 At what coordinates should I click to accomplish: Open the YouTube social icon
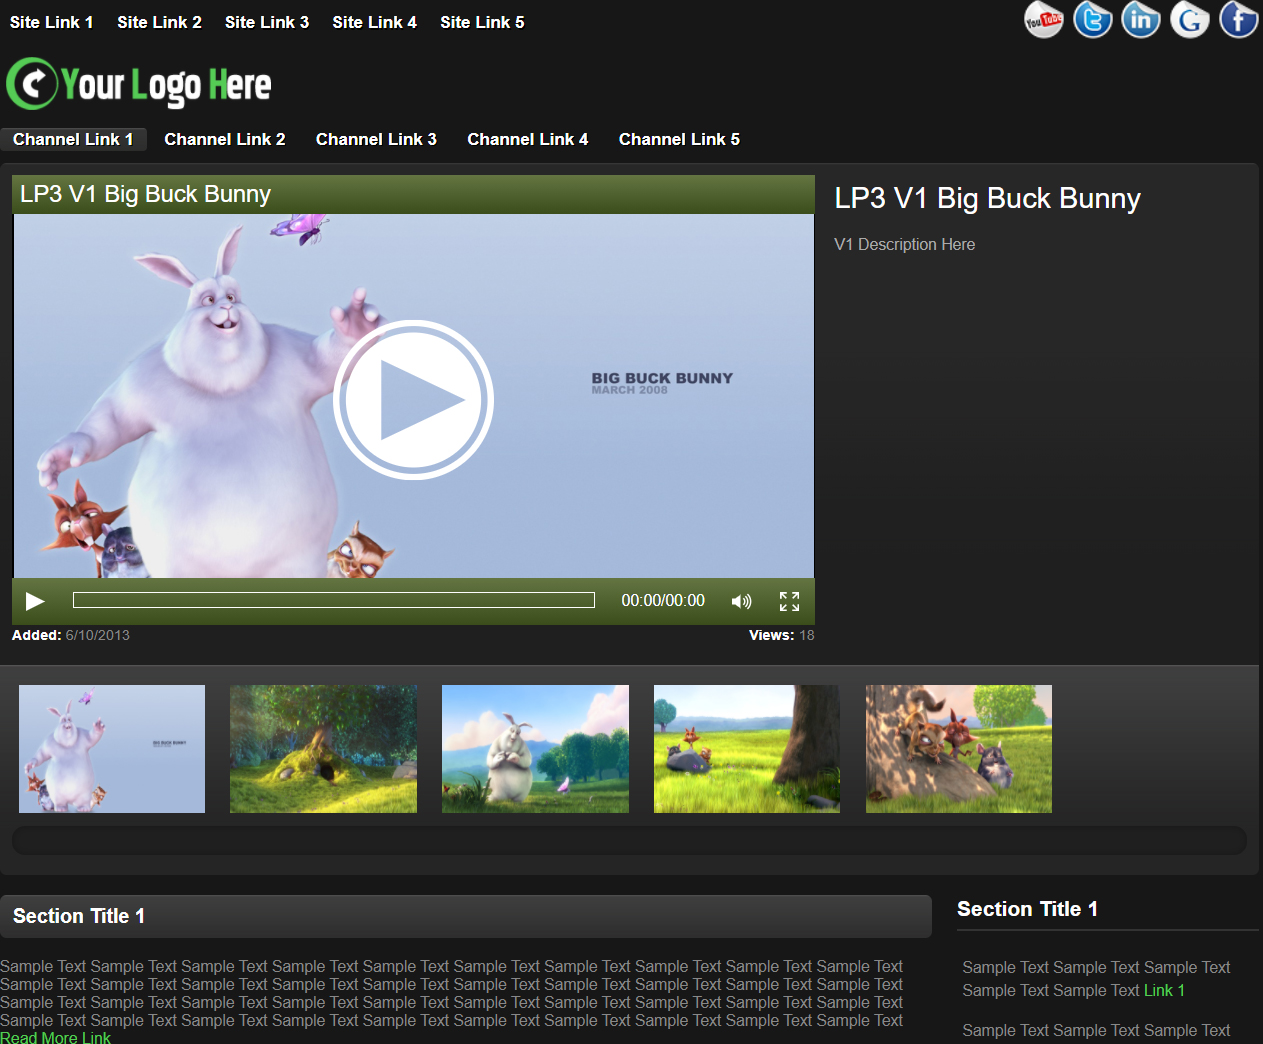(x=1043, y=20)
